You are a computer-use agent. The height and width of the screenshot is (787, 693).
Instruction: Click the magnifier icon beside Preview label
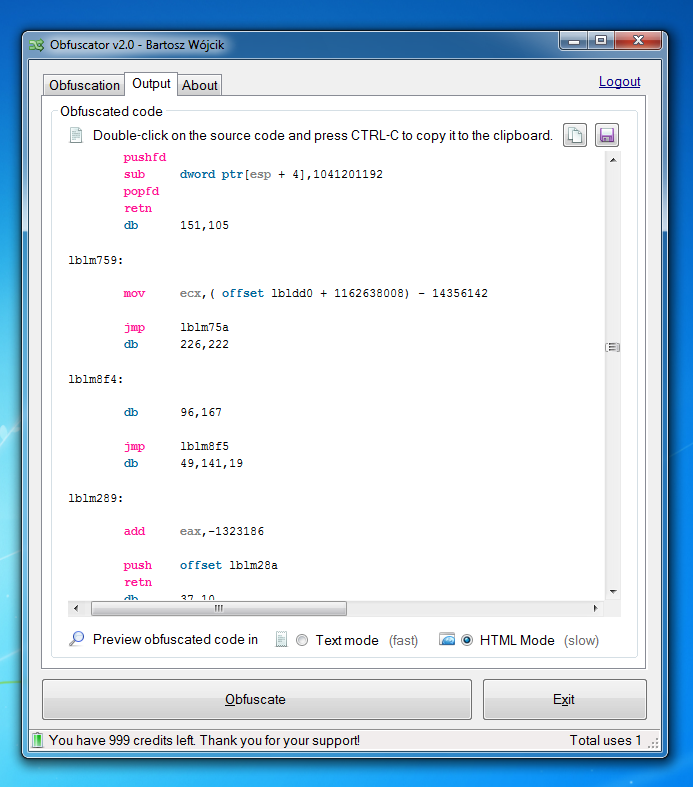(x=77, y=639)
